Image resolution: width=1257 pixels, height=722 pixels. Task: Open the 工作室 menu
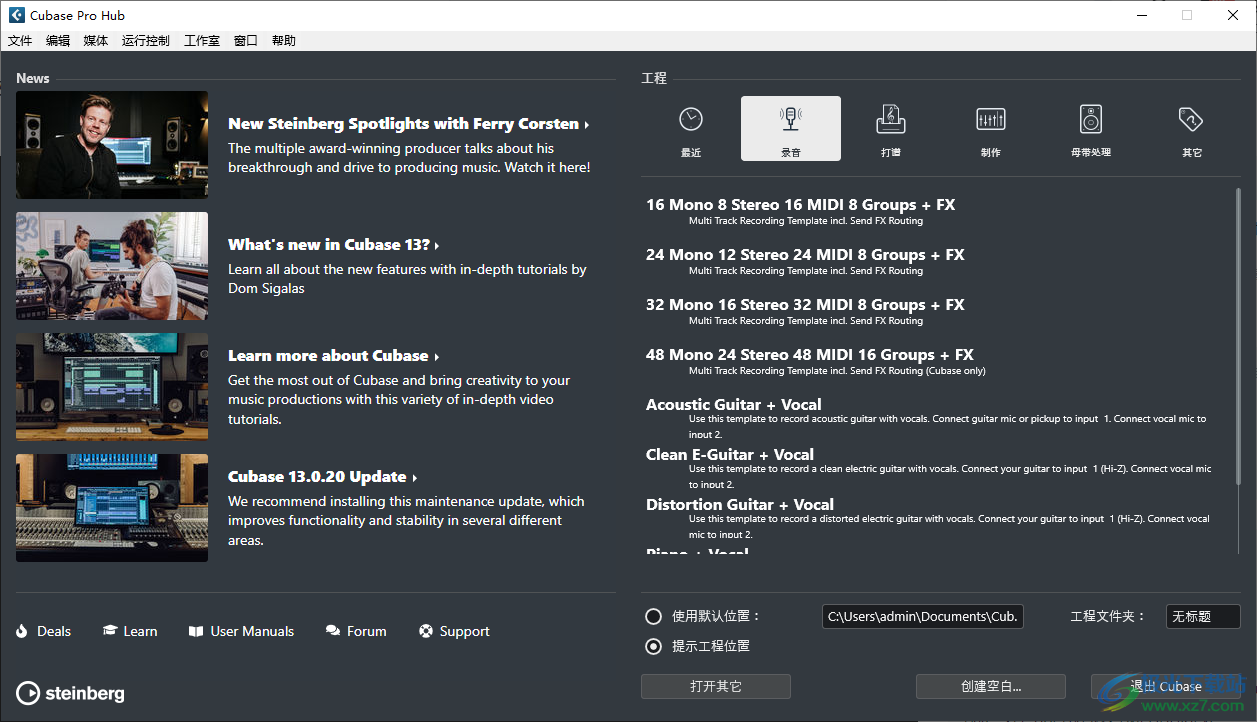(x=201, y=40)
